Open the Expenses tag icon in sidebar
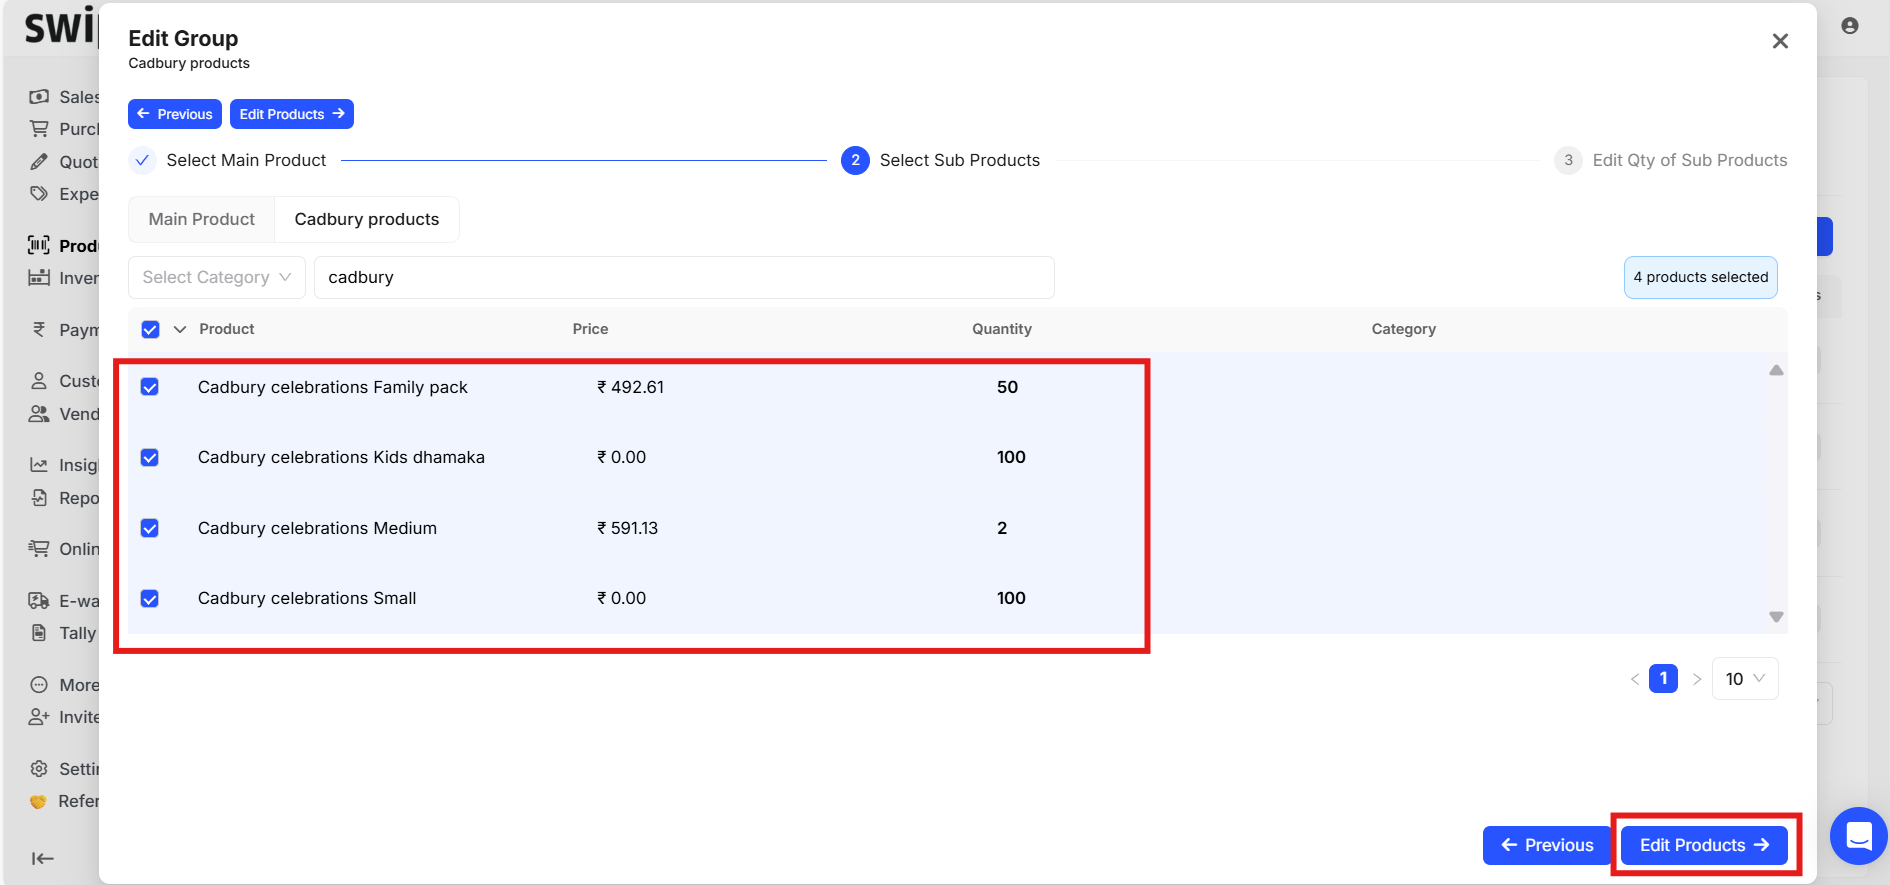 coord(39,193)
